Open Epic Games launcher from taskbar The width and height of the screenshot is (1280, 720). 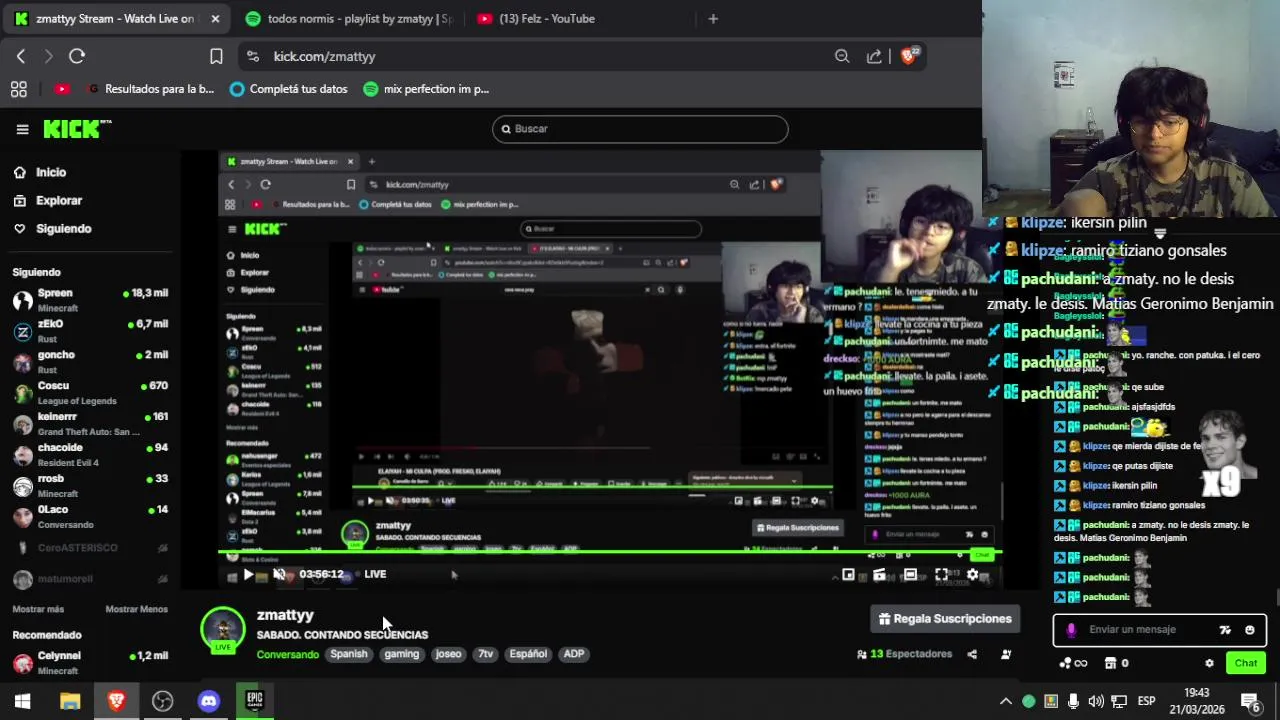(x=255, y=701)
